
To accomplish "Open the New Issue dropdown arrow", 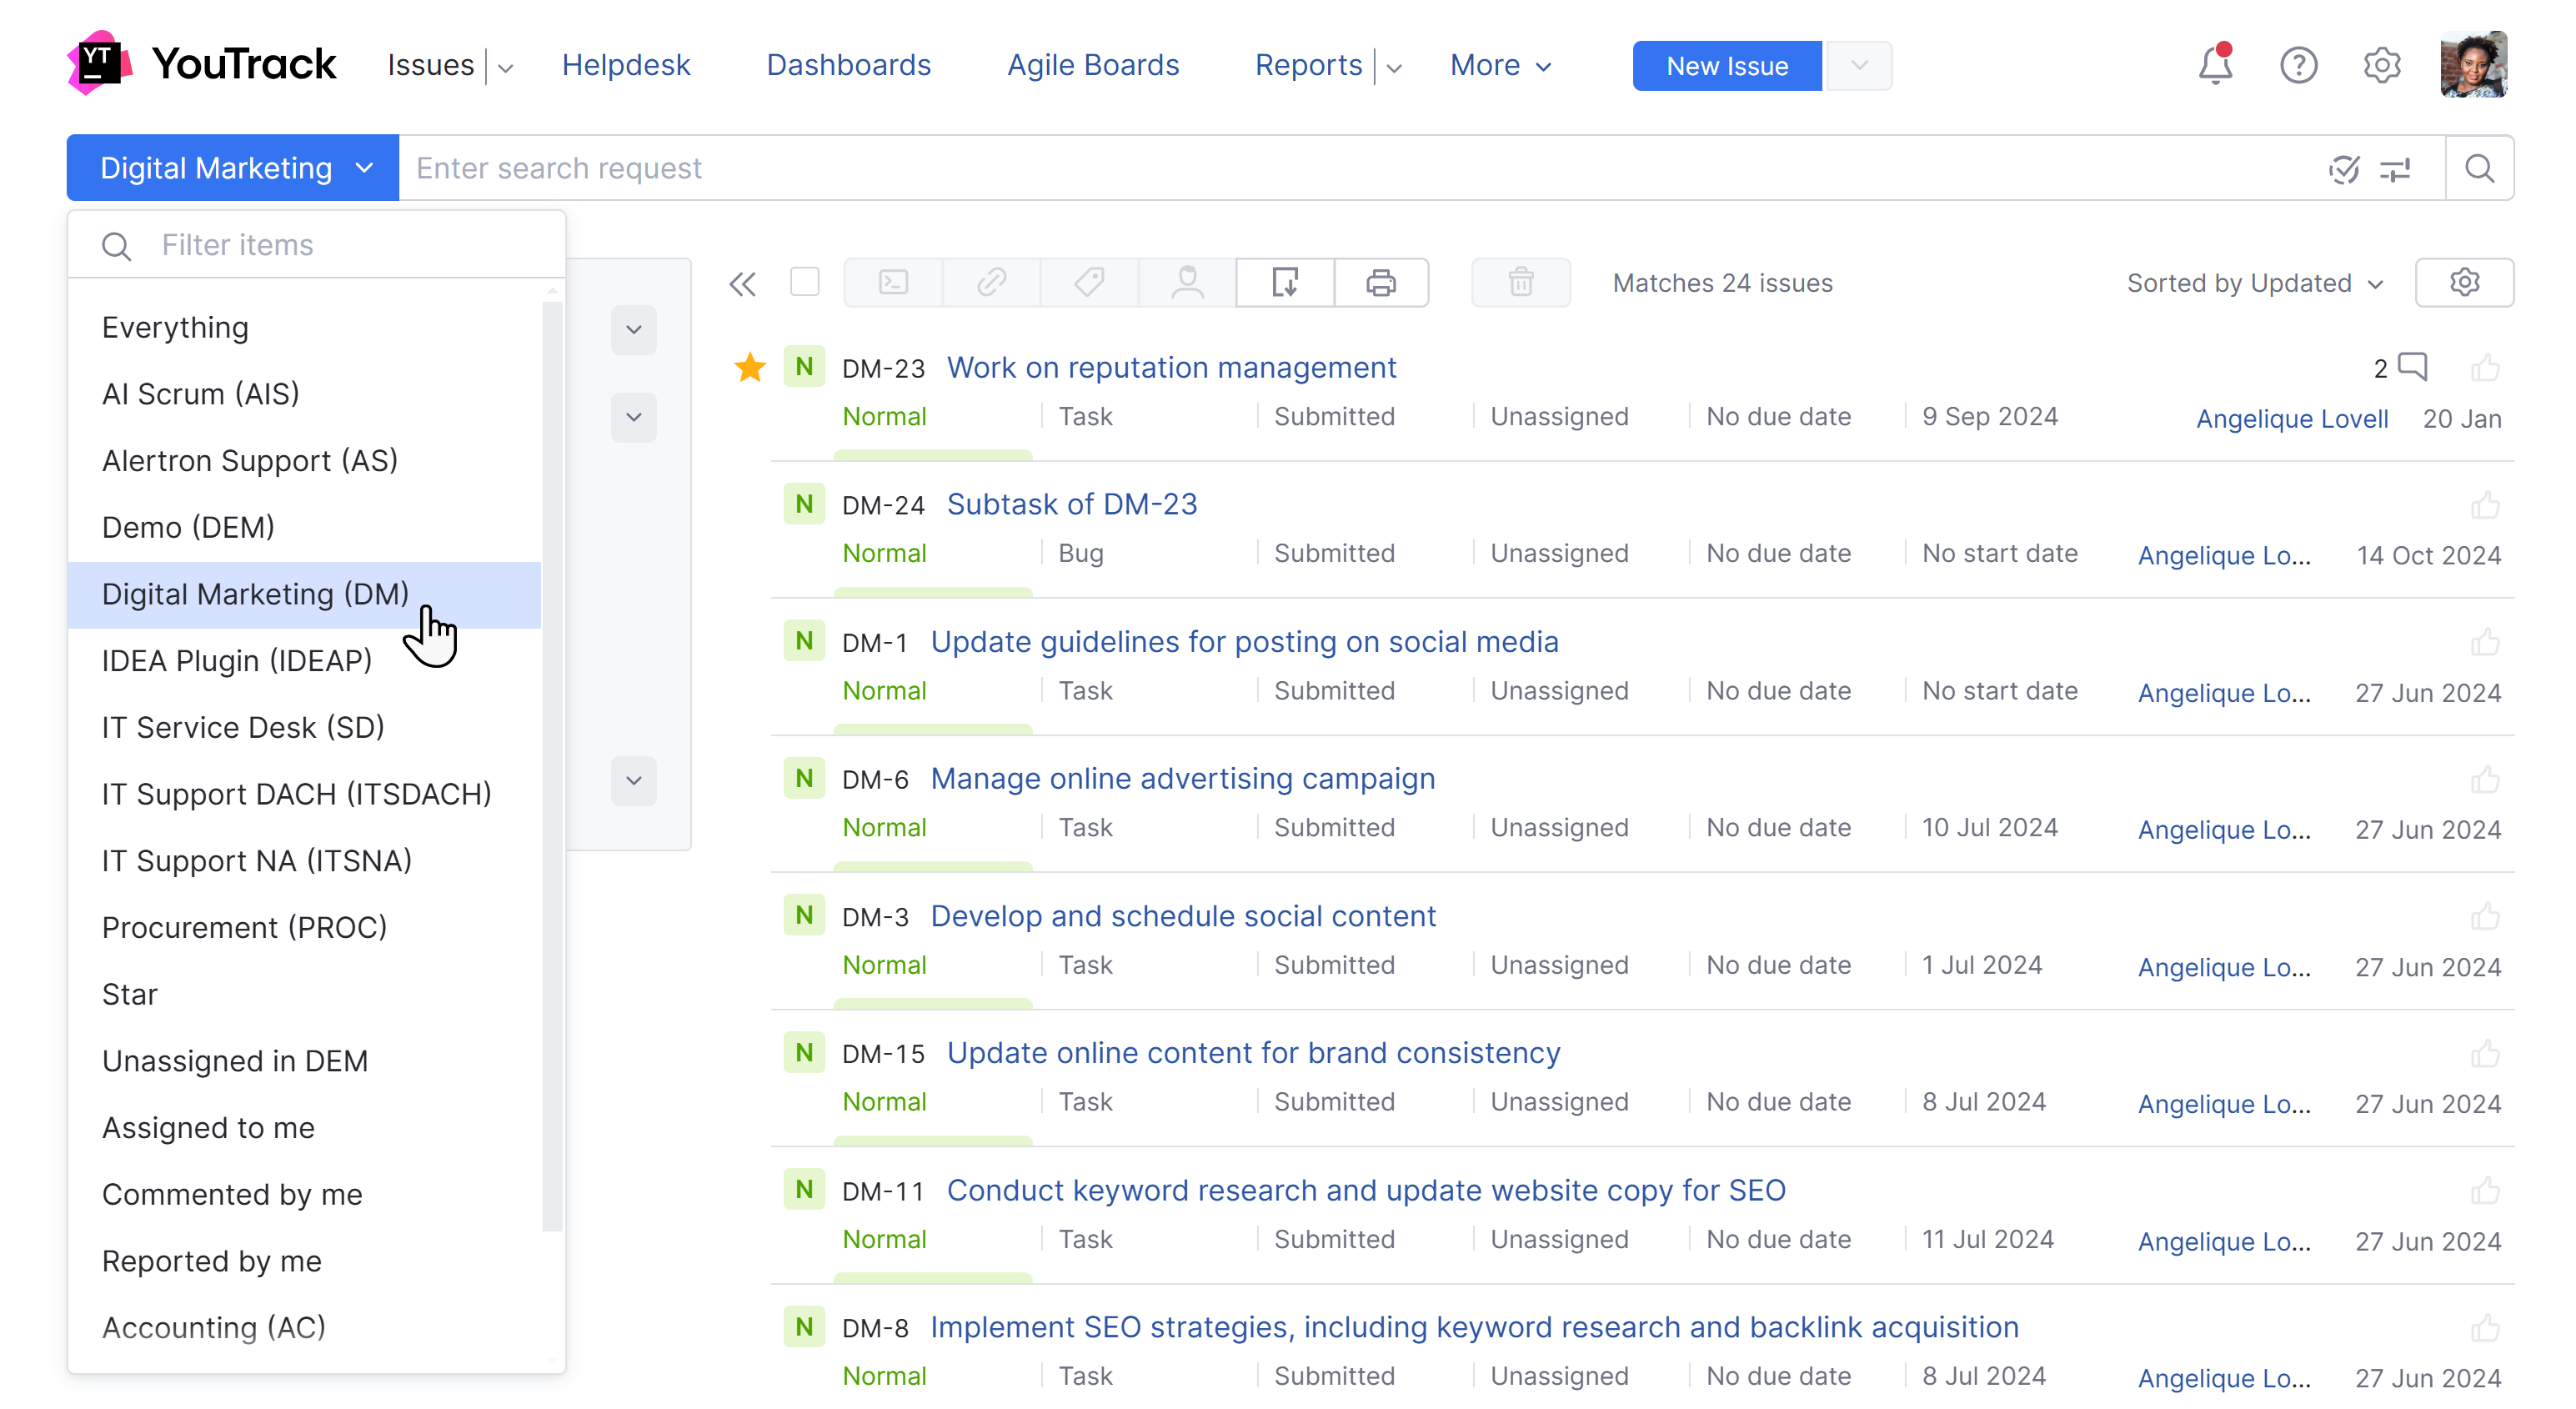I will pyautogui.click(x=1859, y=66).
